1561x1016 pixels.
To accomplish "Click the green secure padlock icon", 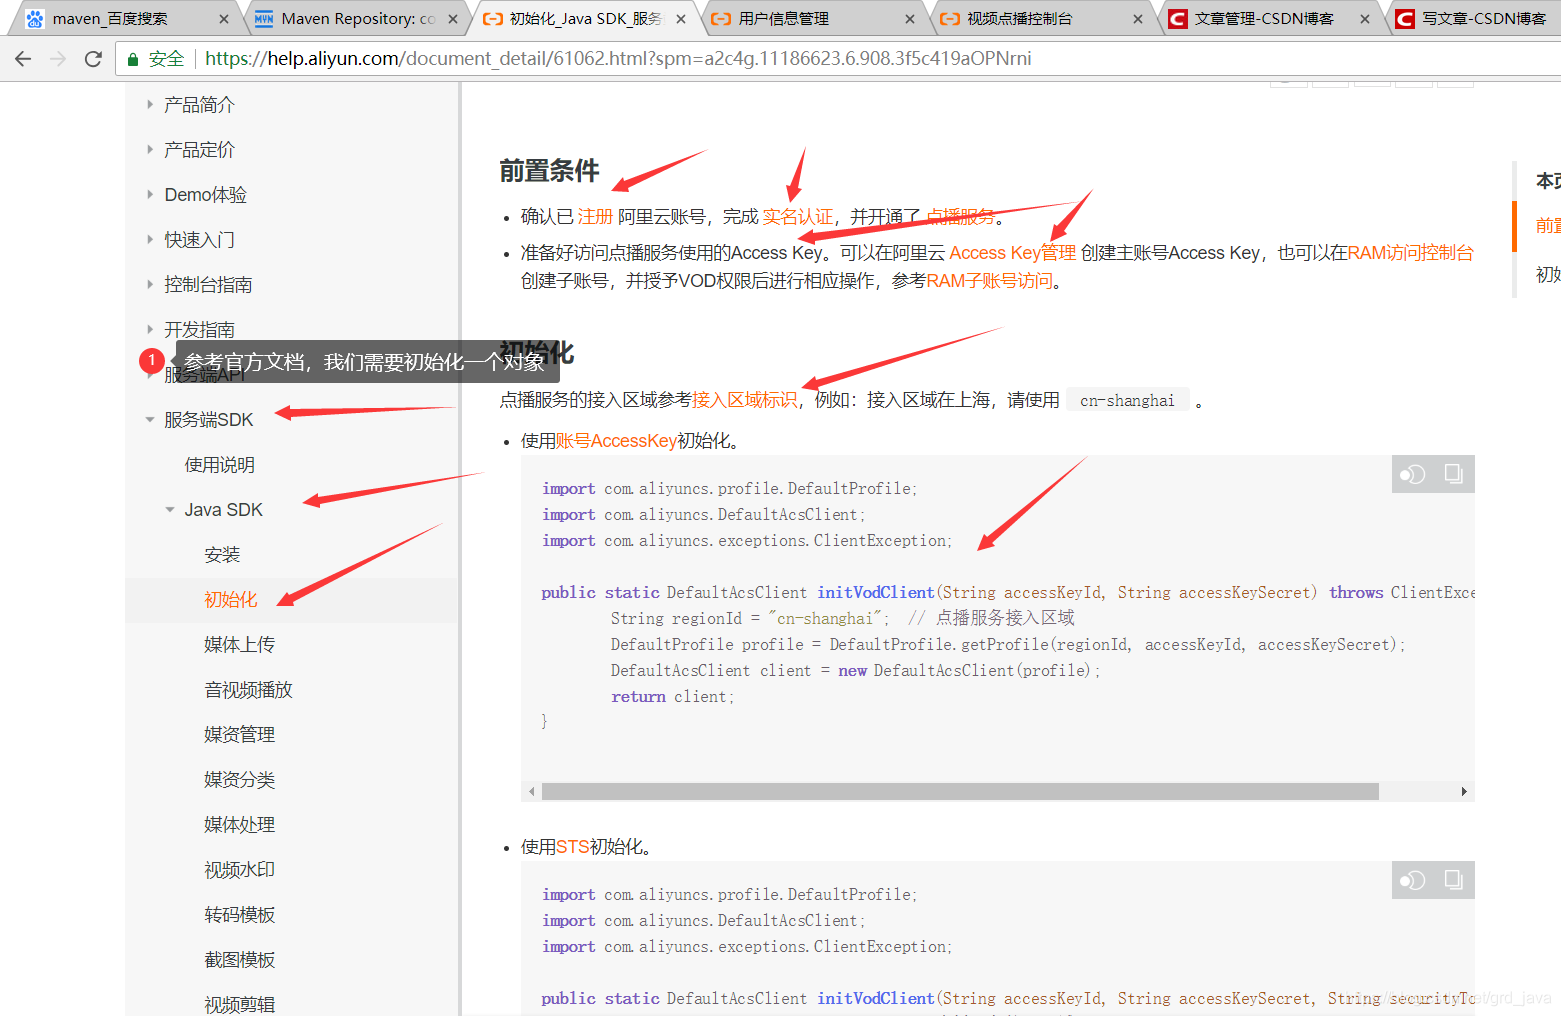I will [132, 59].
